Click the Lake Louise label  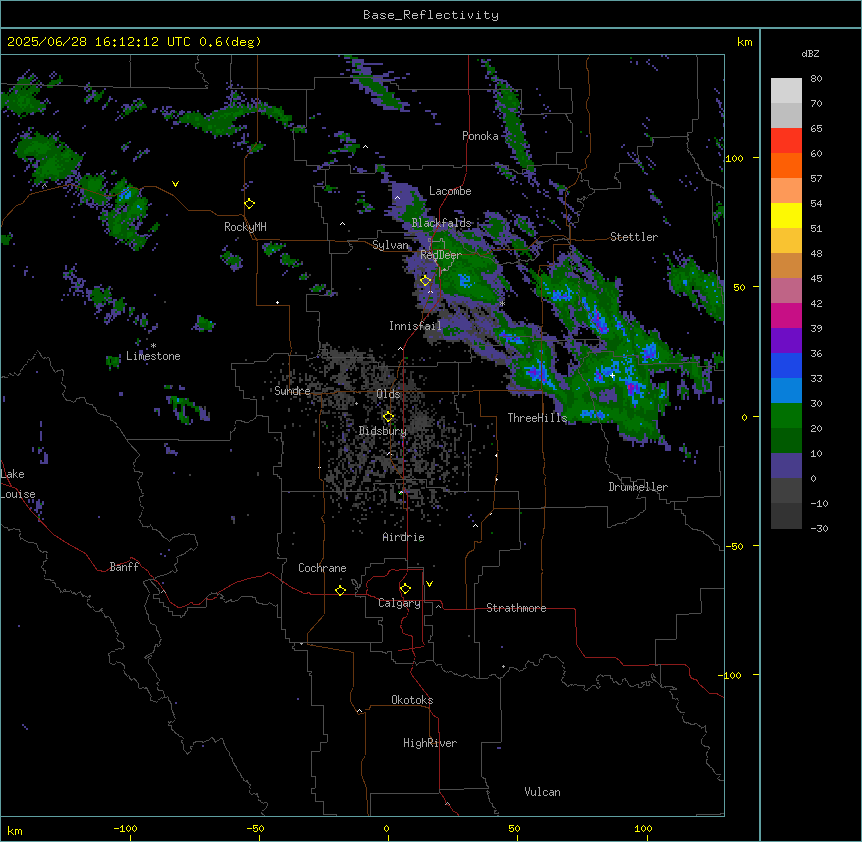pyautogui.click(x=18, y=484)
